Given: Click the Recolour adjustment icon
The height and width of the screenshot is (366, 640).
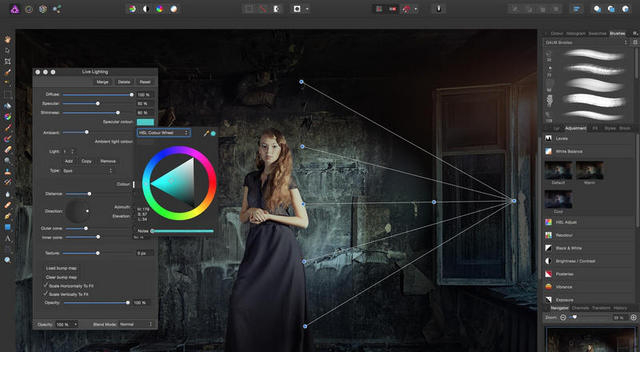Looking at the screenshot, I should pyautogui.click(x=549, y=235).
